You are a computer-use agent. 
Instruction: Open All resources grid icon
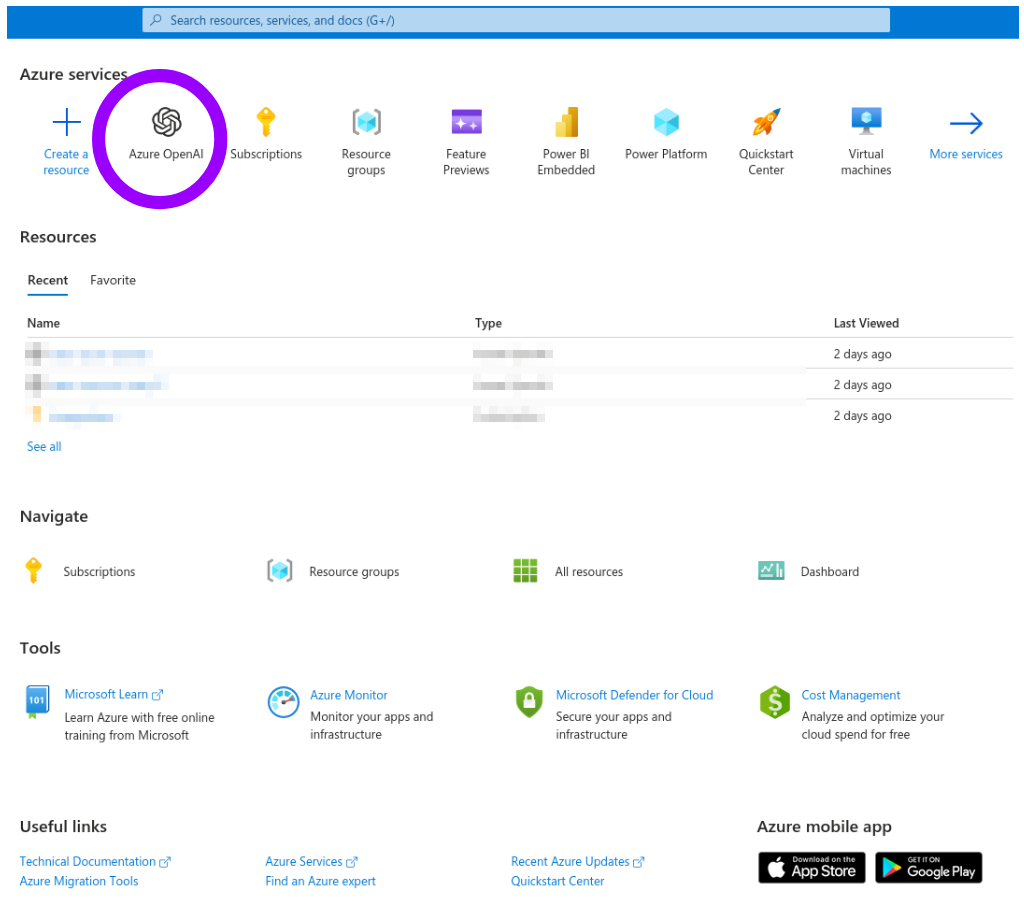point(525,570)
